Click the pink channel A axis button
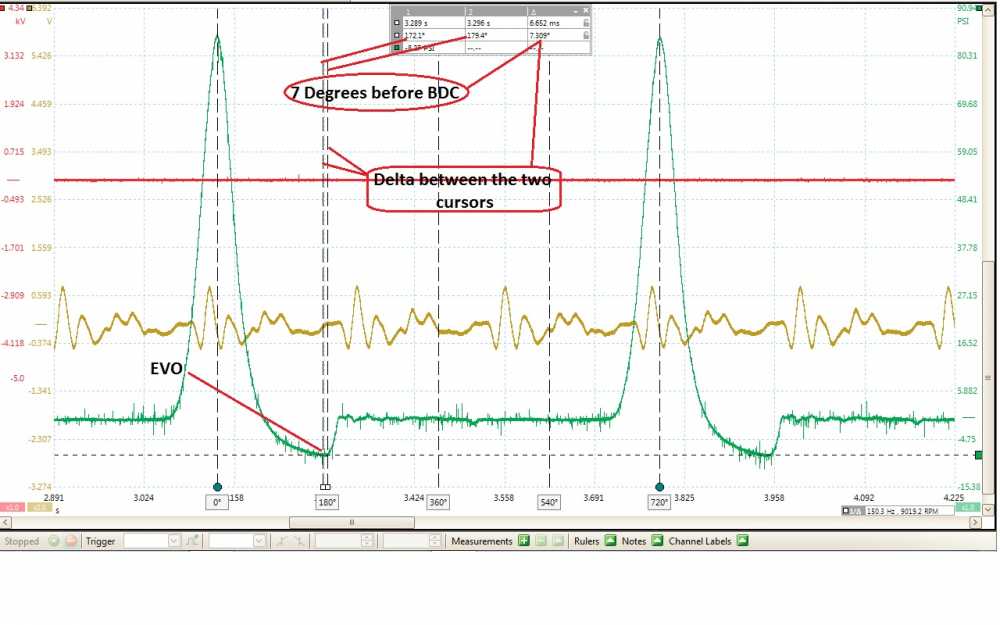Viewport: 1000px width, 625px height. 12,508
